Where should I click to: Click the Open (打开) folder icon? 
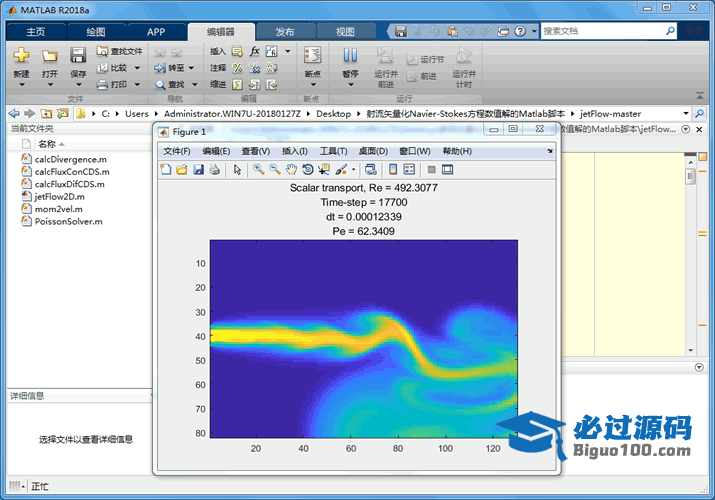click(x=50, y=56)
